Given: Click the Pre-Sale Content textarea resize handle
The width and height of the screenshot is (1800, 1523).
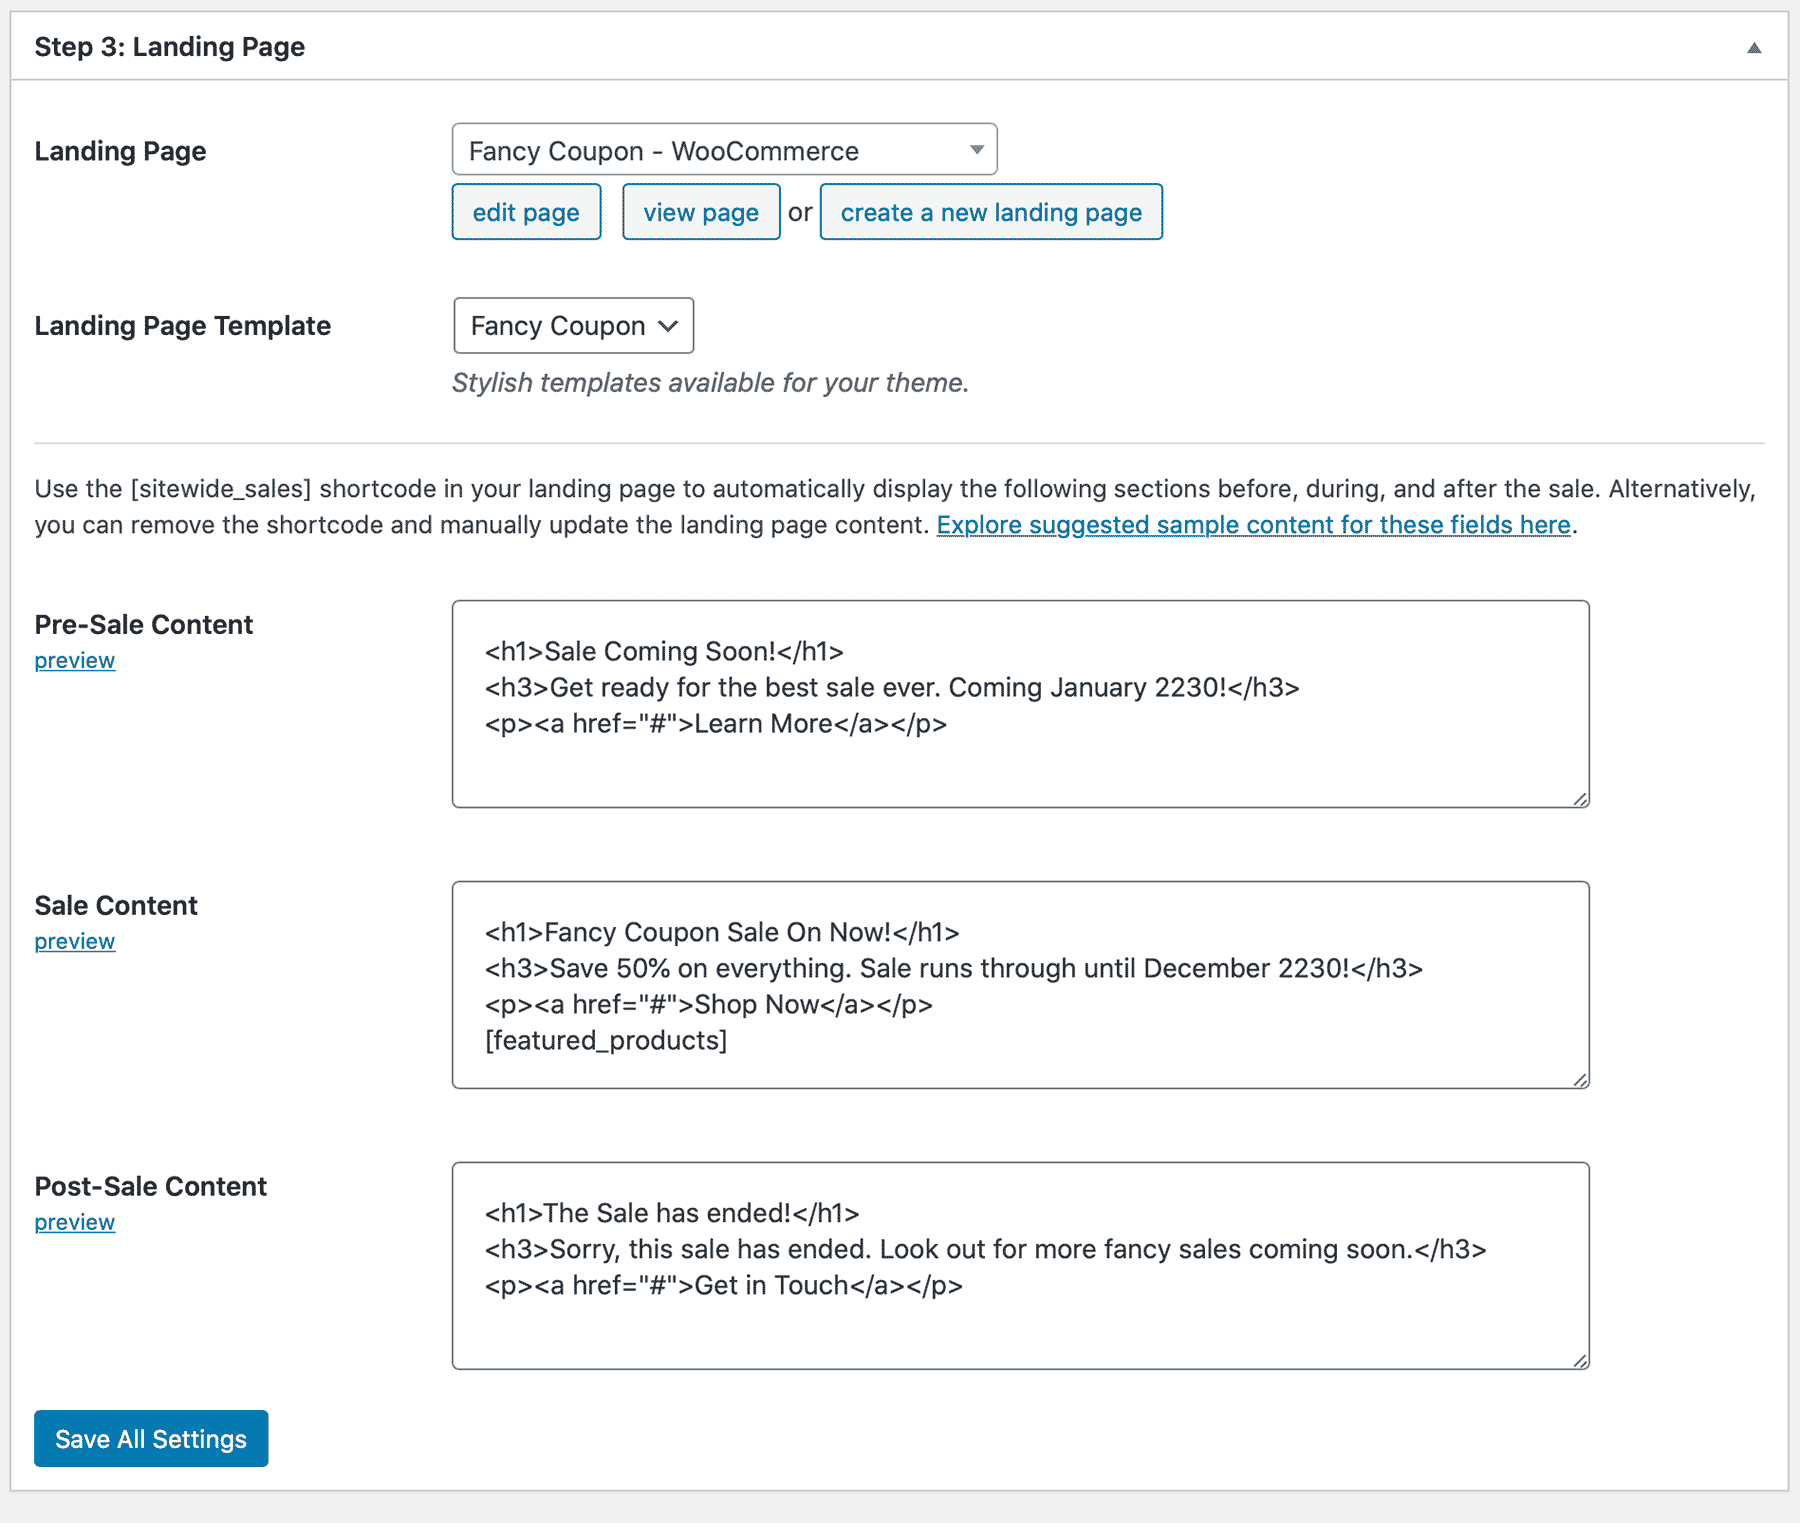Looking at the screenshot, I should pyautogui.click(x=1580, y=798).
